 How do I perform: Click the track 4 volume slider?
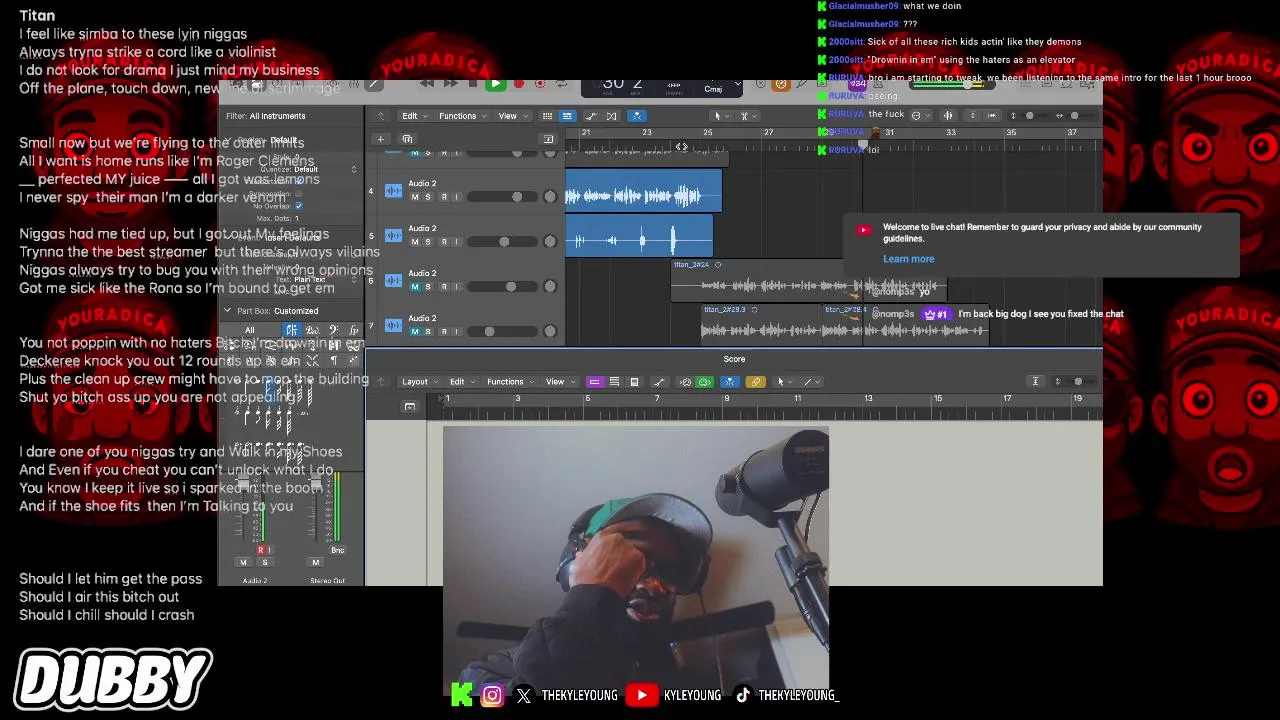point(501,197)
